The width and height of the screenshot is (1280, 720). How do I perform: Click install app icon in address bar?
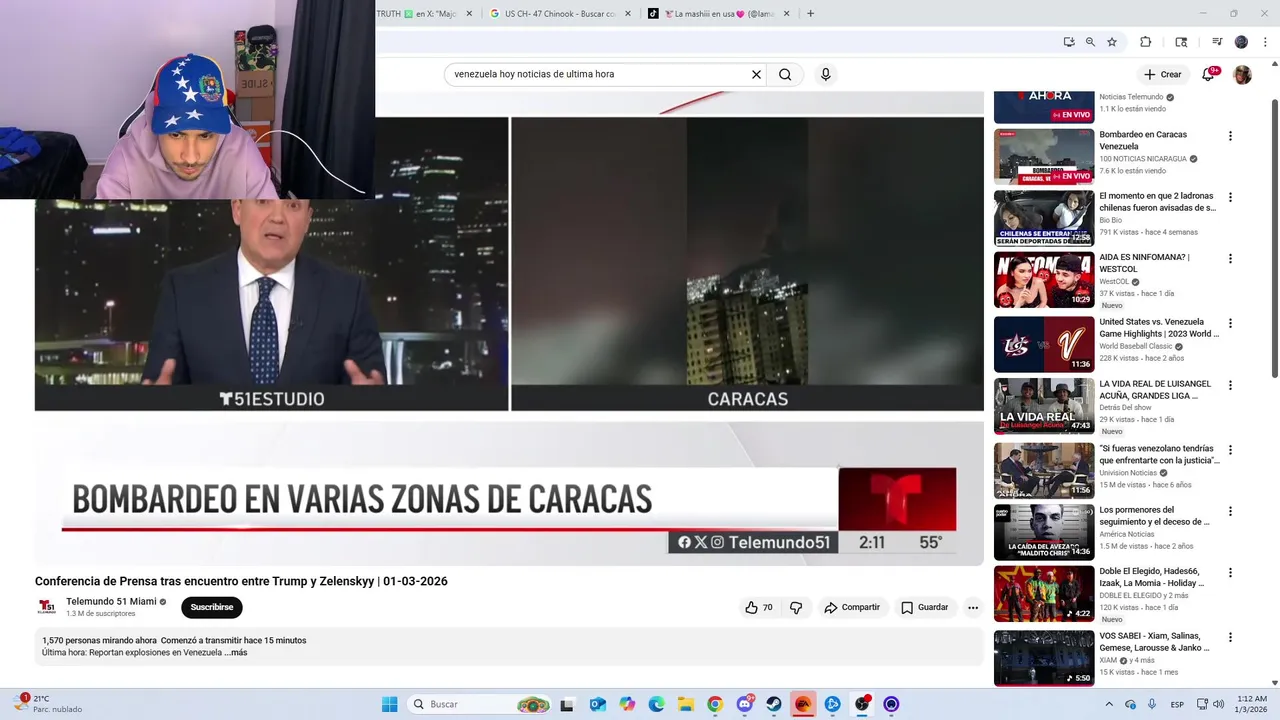1069,42
